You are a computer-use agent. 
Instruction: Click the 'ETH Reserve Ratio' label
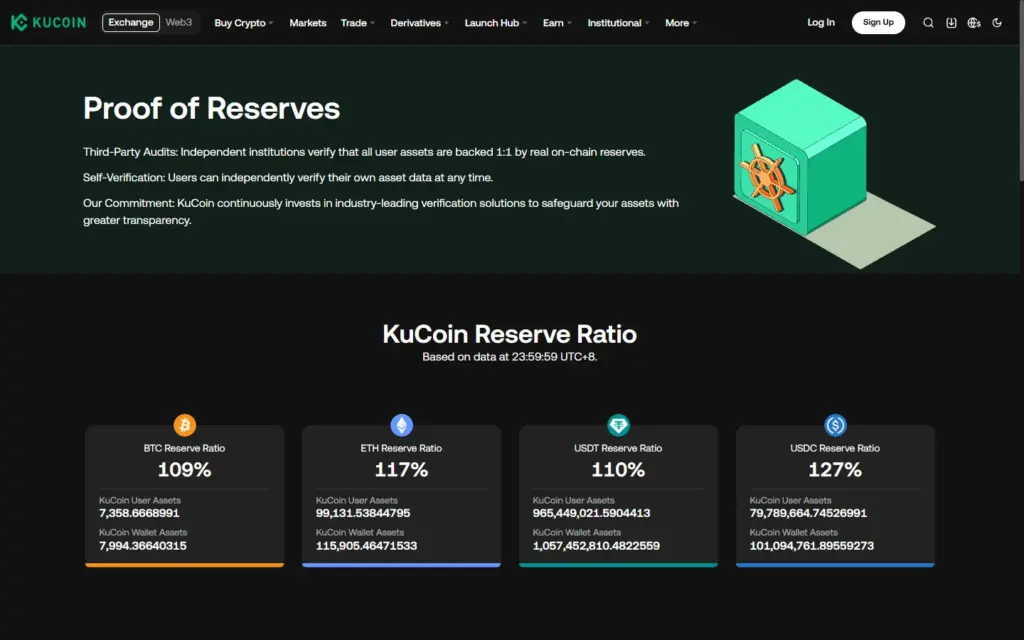click(x=402, y=448)
